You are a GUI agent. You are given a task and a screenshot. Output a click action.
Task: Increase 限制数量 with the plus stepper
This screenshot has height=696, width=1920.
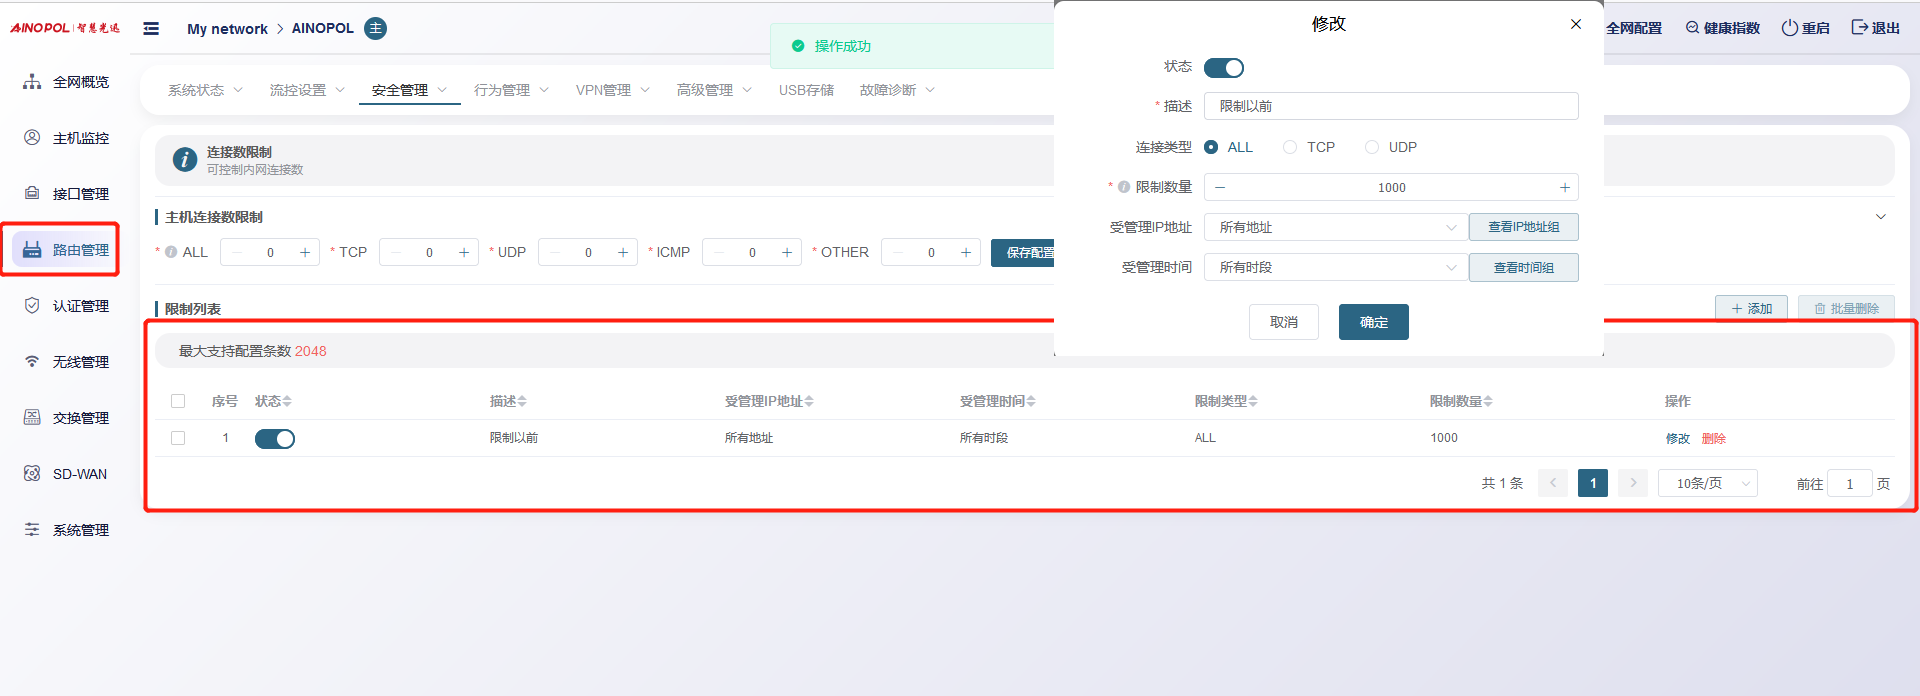pyautogui.click(x=1564, y=188)
